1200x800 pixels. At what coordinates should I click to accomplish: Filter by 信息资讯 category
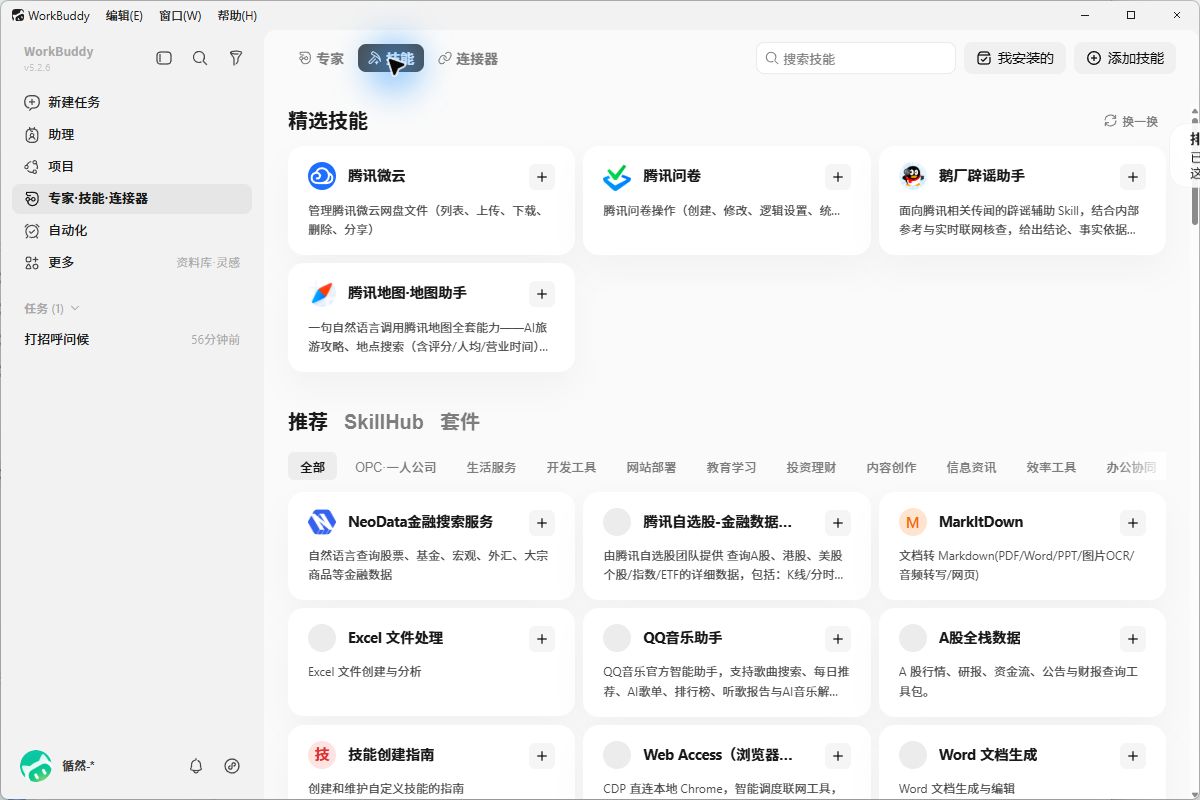pyautogui.click(x=971, y=467)
